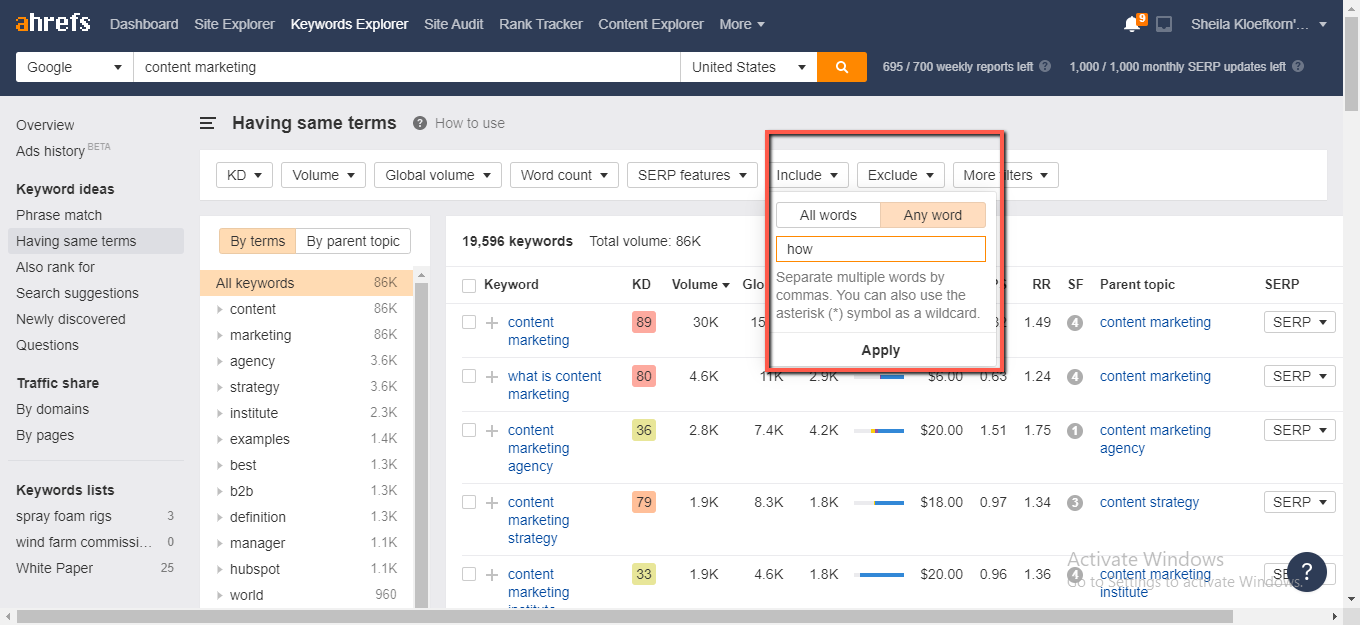Open the United States country dropdown
The height and width of the screenshot is (625, 1360).
click(748, 67)
